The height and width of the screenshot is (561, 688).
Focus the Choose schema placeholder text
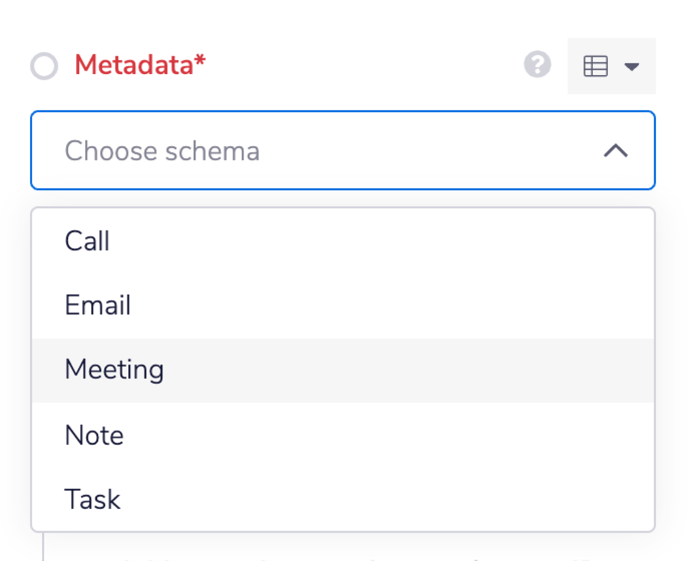162,151
